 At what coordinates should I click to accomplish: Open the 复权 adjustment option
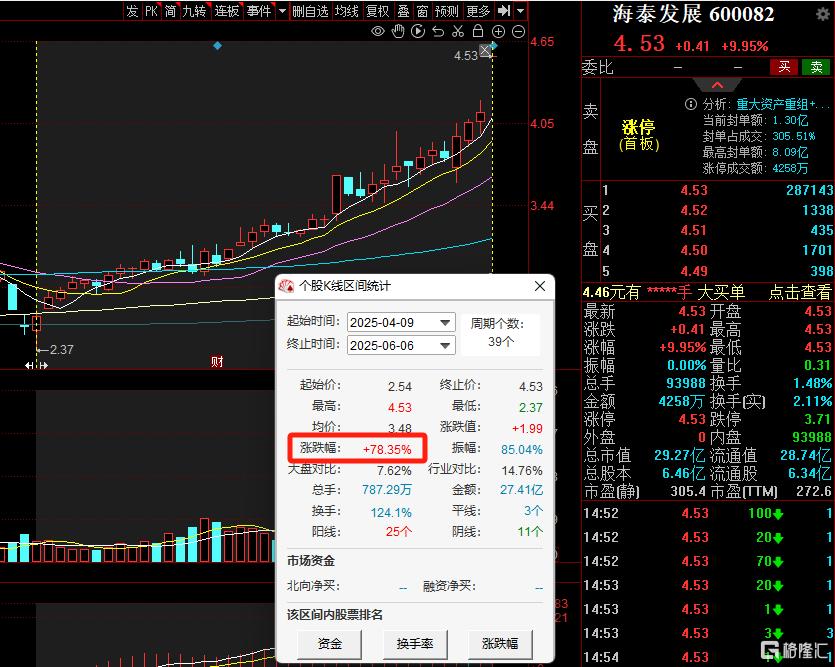[378, 11]
